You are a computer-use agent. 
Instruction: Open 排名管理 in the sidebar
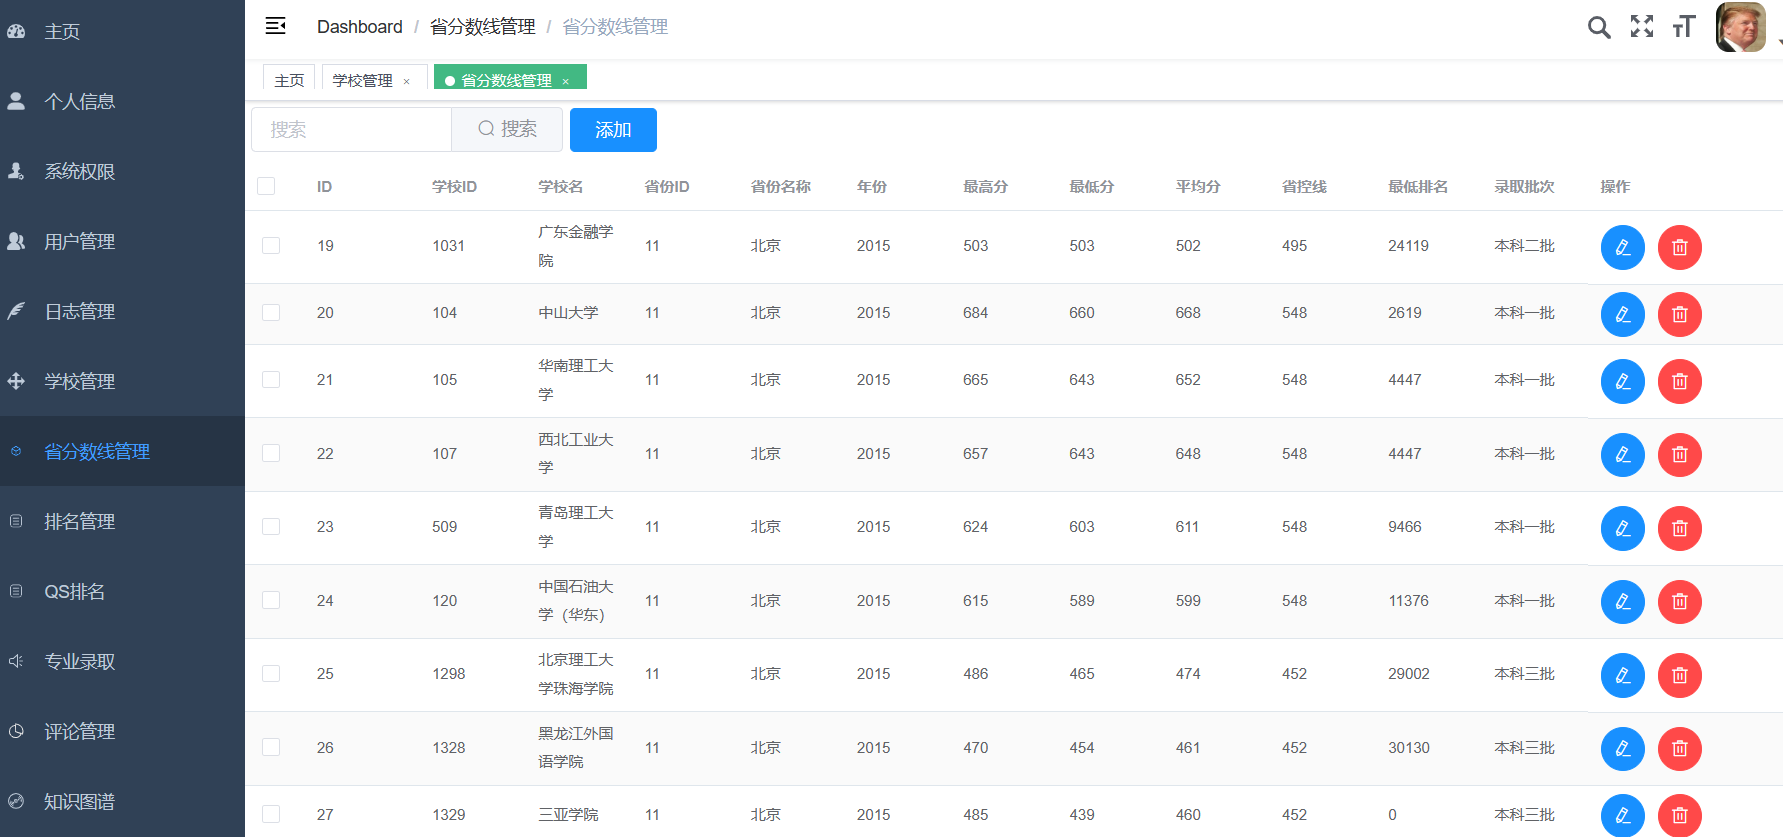[122, 521]
